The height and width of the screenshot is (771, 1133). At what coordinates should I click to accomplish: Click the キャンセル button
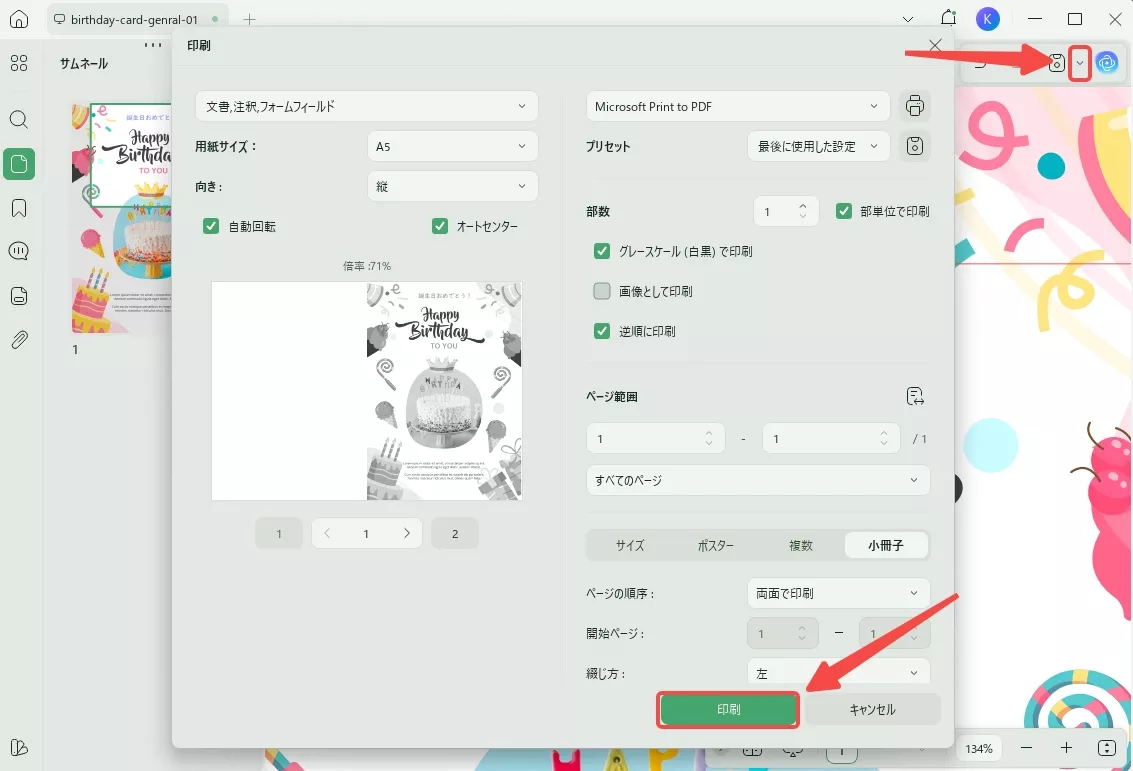872,710
